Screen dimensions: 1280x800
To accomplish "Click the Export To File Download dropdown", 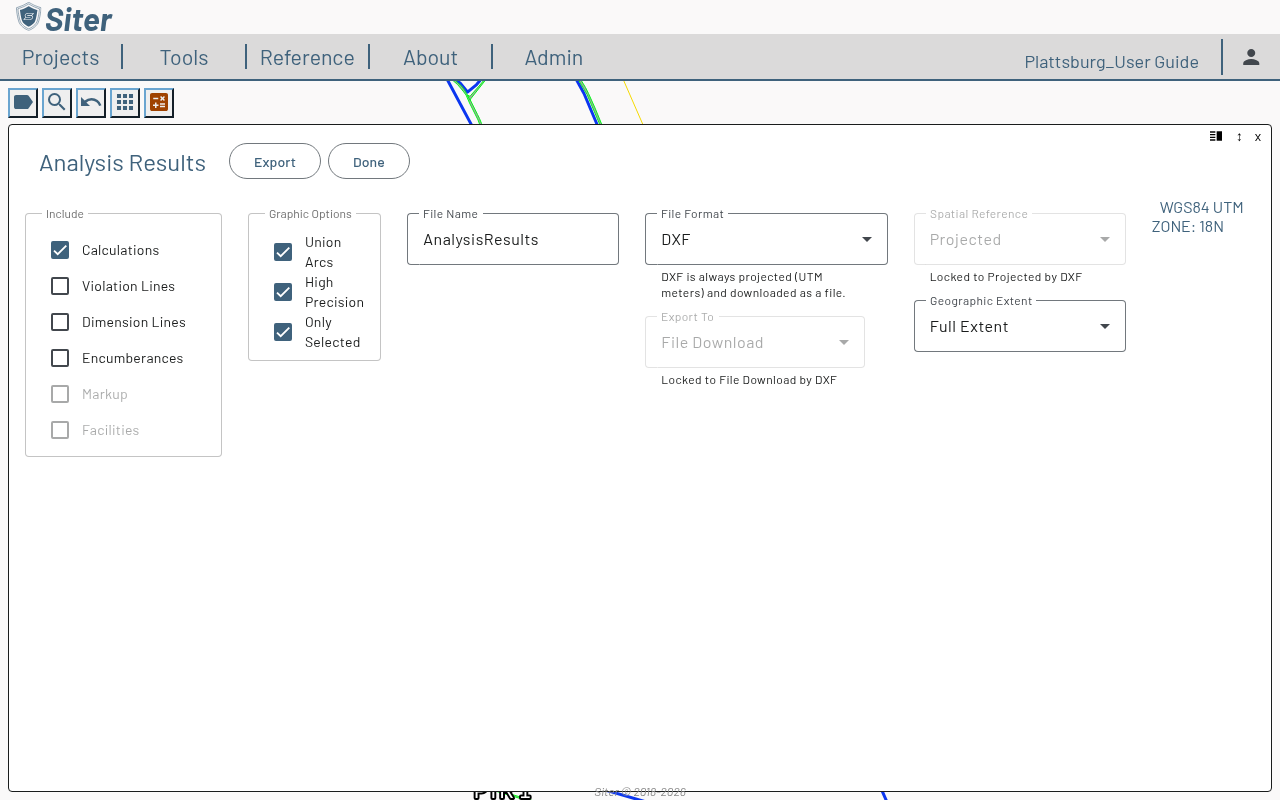I will (755, 342).
